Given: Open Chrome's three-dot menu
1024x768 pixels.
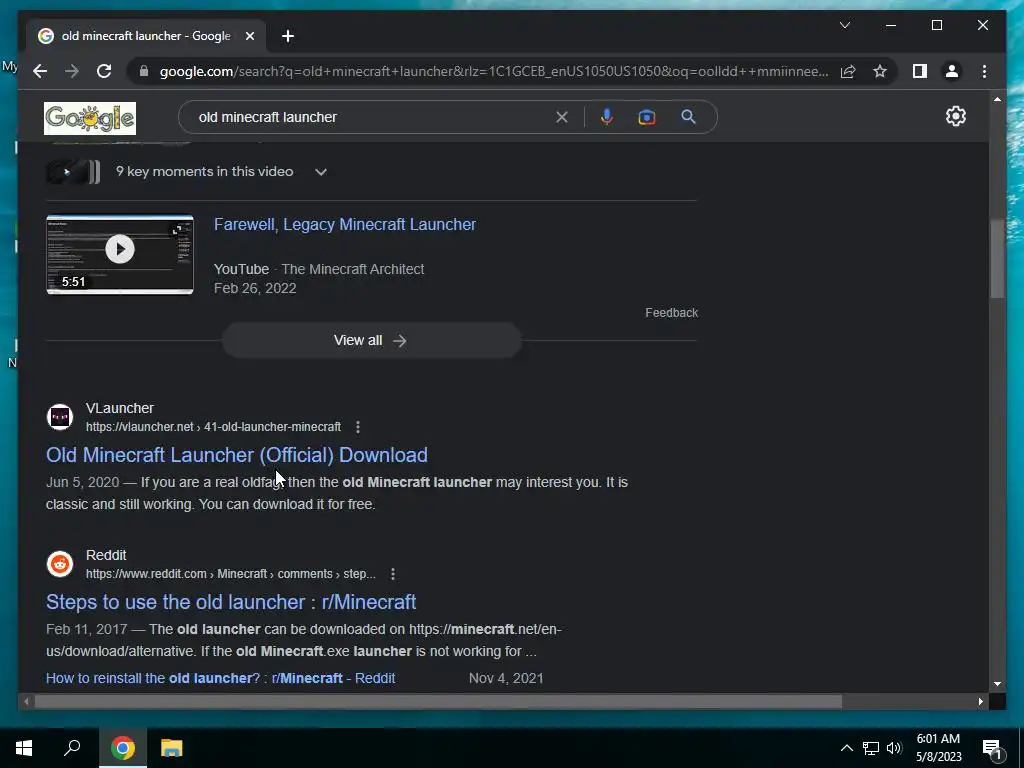Looking at the screenshot, I should pos(984,71).
